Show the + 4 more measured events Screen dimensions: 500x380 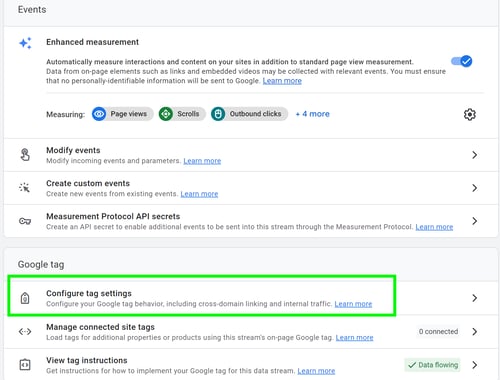pos(313,114)
